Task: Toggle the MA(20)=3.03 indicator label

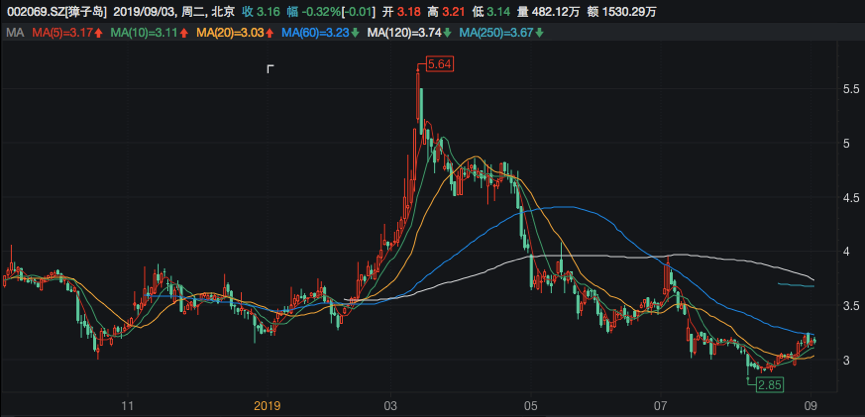Action: tap(231, 34)
